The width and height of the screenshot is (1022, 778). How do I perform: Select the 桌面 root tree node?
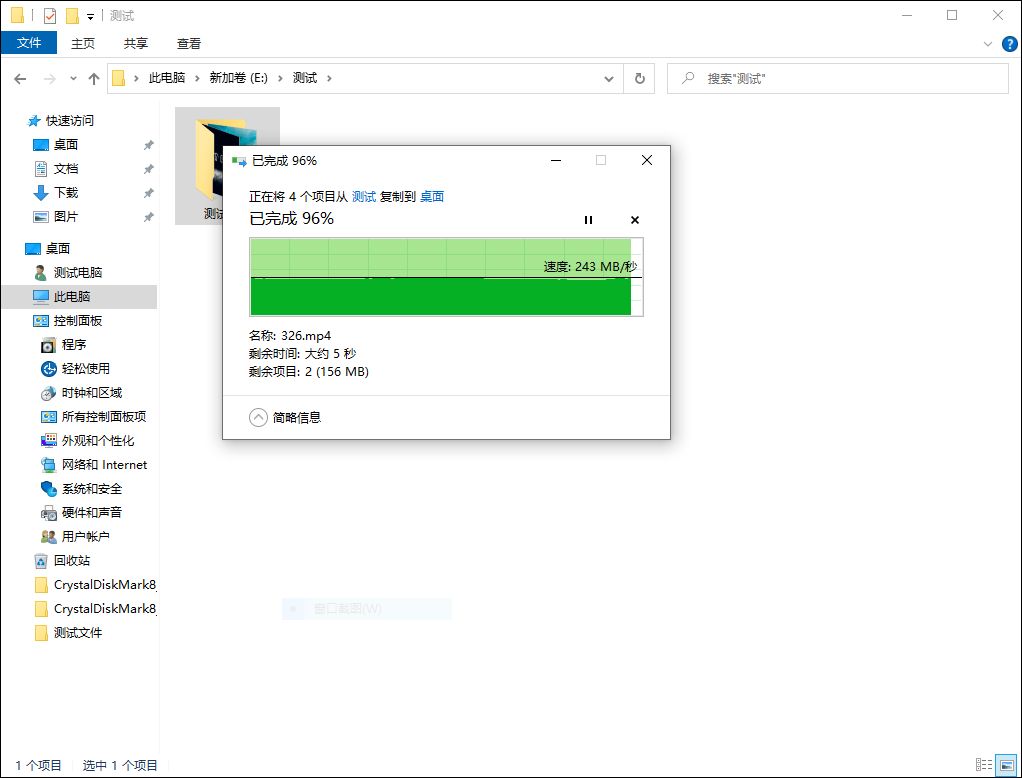[58, 248]
